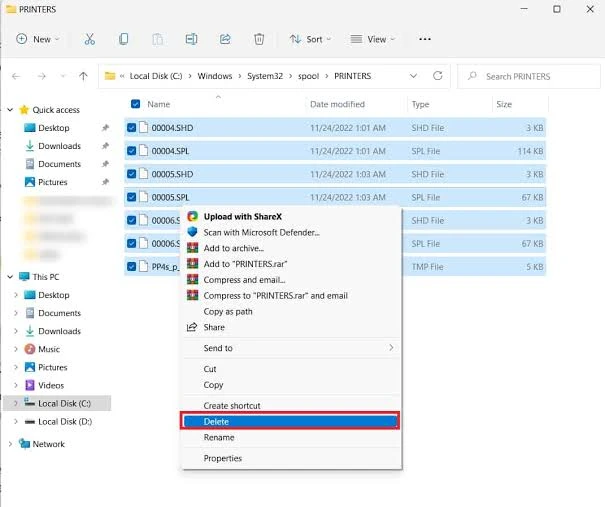Uncheck the 00006 SPL File row checkbox
Viewport: 605px width, 507px height.
[x=132, y=243]
